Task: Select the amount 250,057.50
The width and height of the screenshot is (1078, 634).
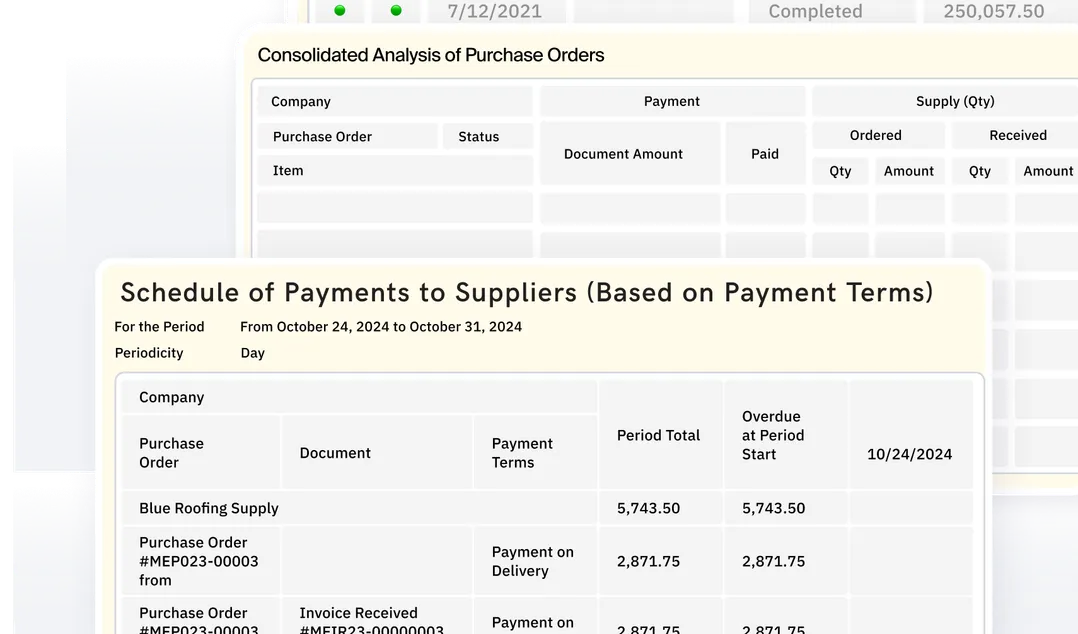Action: 993,11
